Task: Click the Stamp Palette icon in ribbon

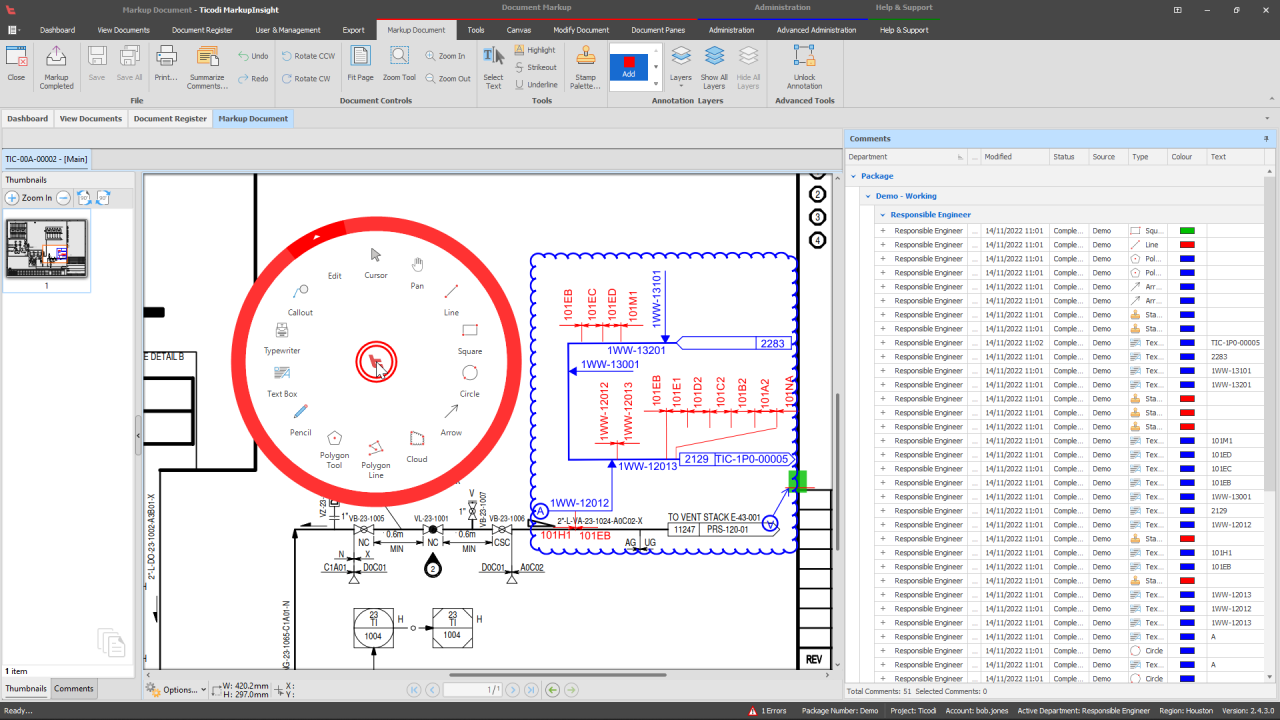Action: coord(585,68)
